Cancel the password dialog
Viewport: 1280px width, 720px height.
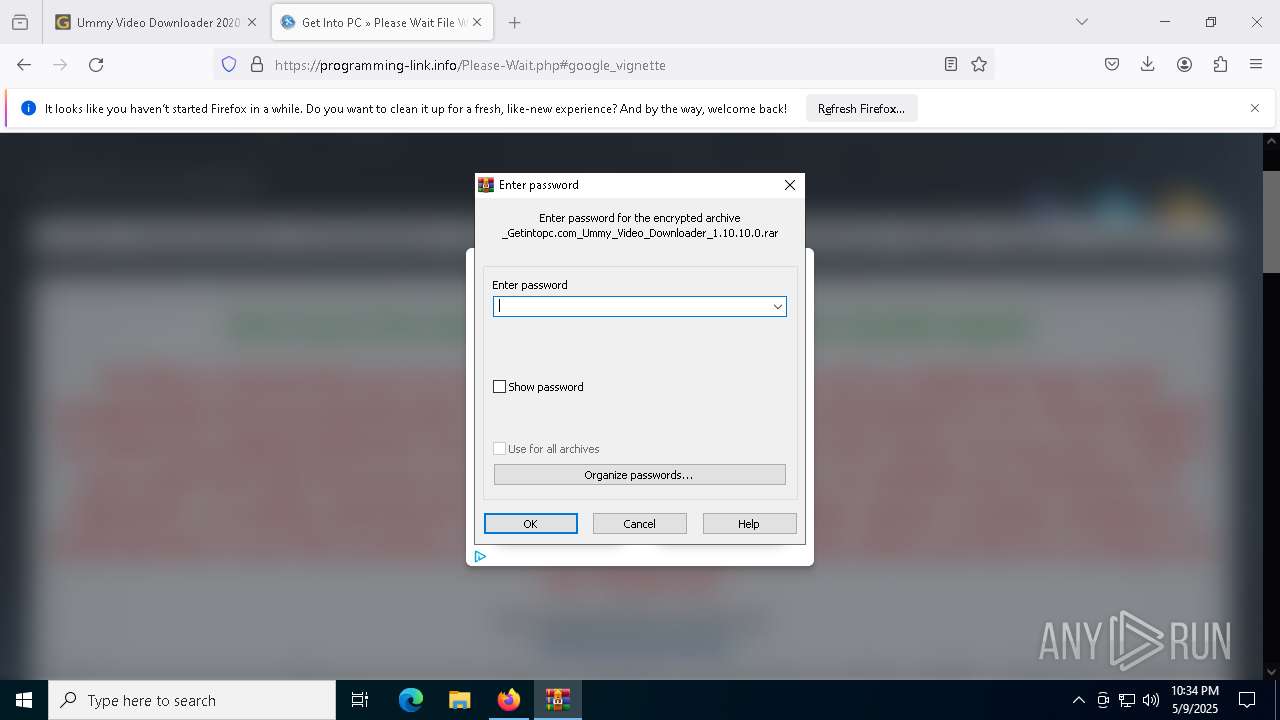pos(639,524)
